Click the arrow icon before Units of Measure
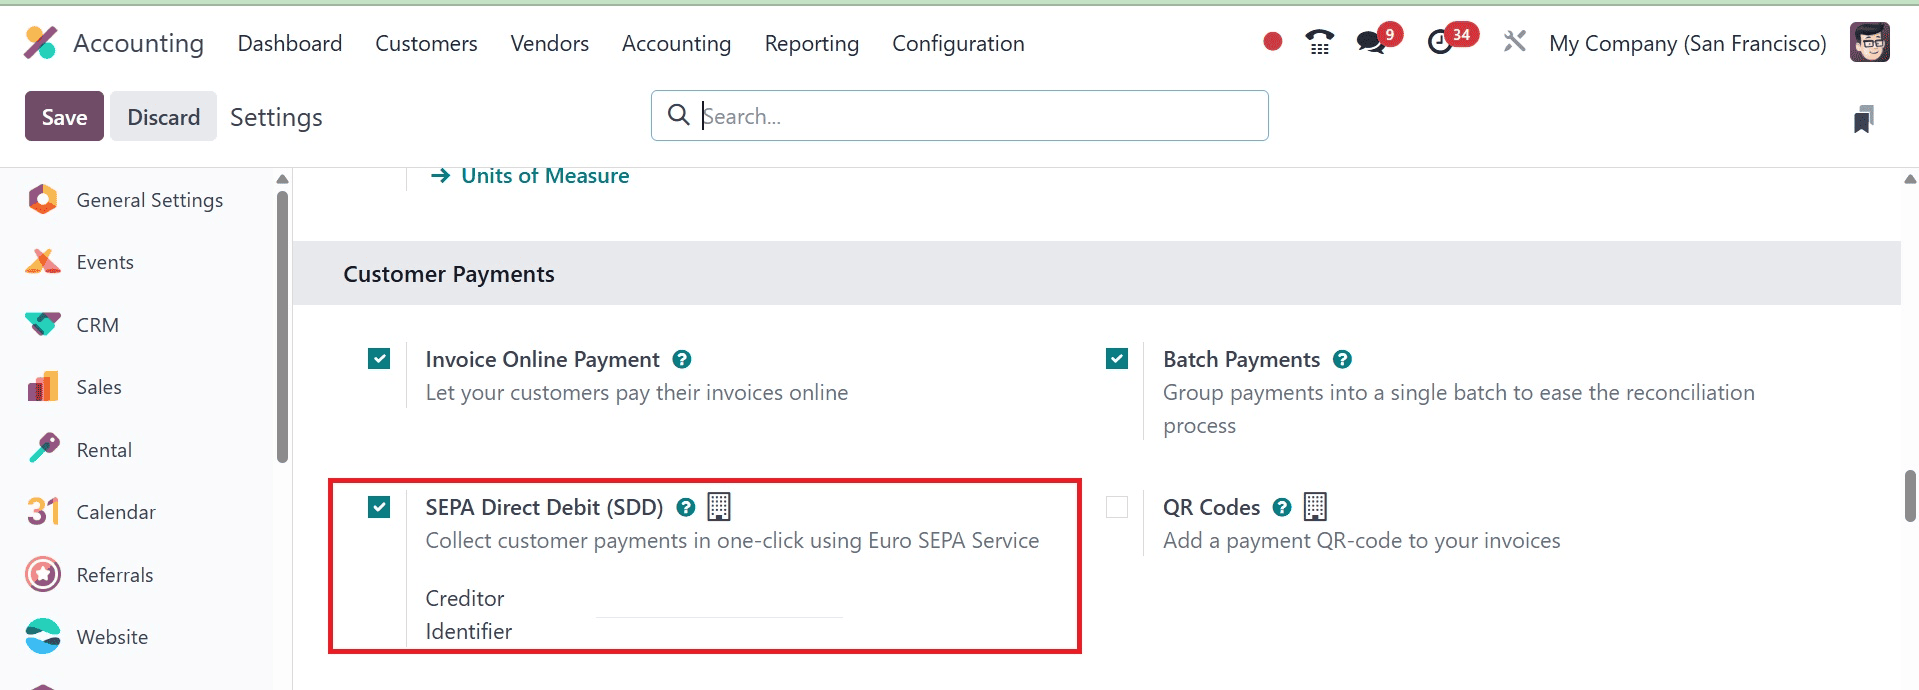The width and height of the screenshot is (1919, 690). click(440, 176)
